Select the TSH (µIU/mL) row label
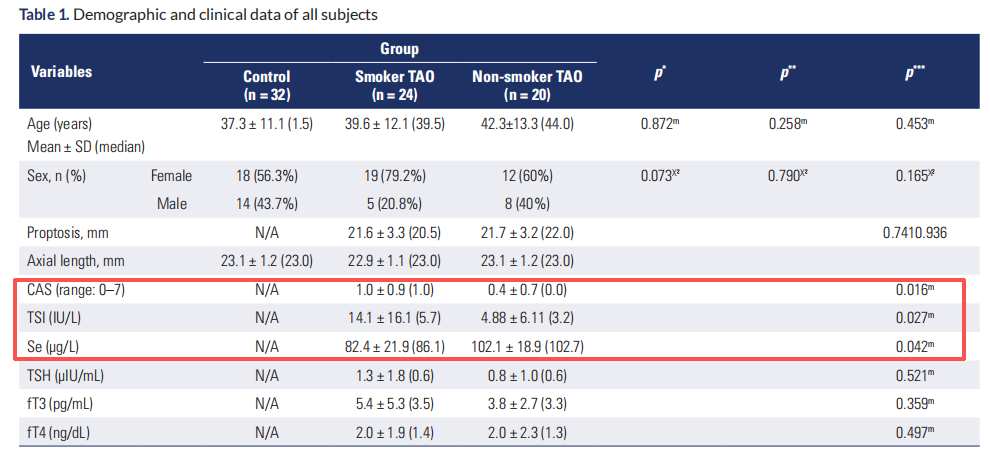The image size is (990, 455). 66,376
